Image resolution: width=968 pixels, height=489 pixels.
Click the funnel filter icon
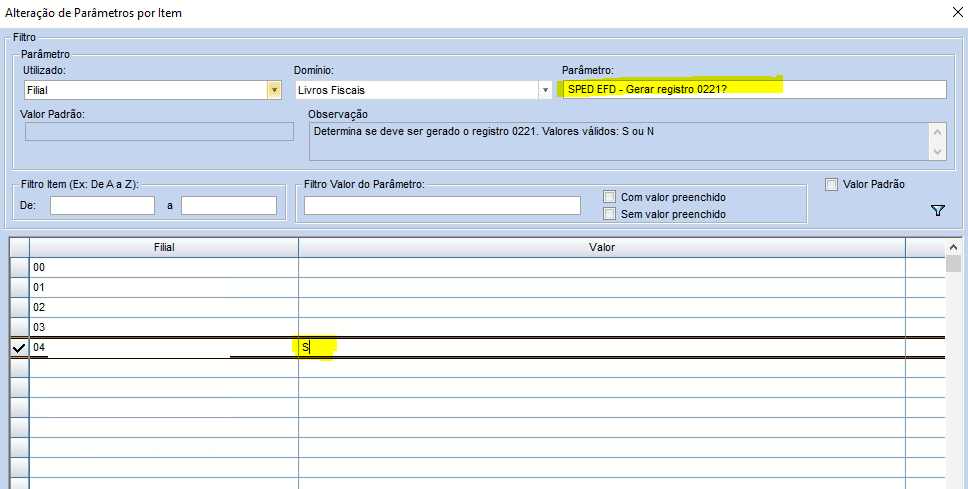937,210
